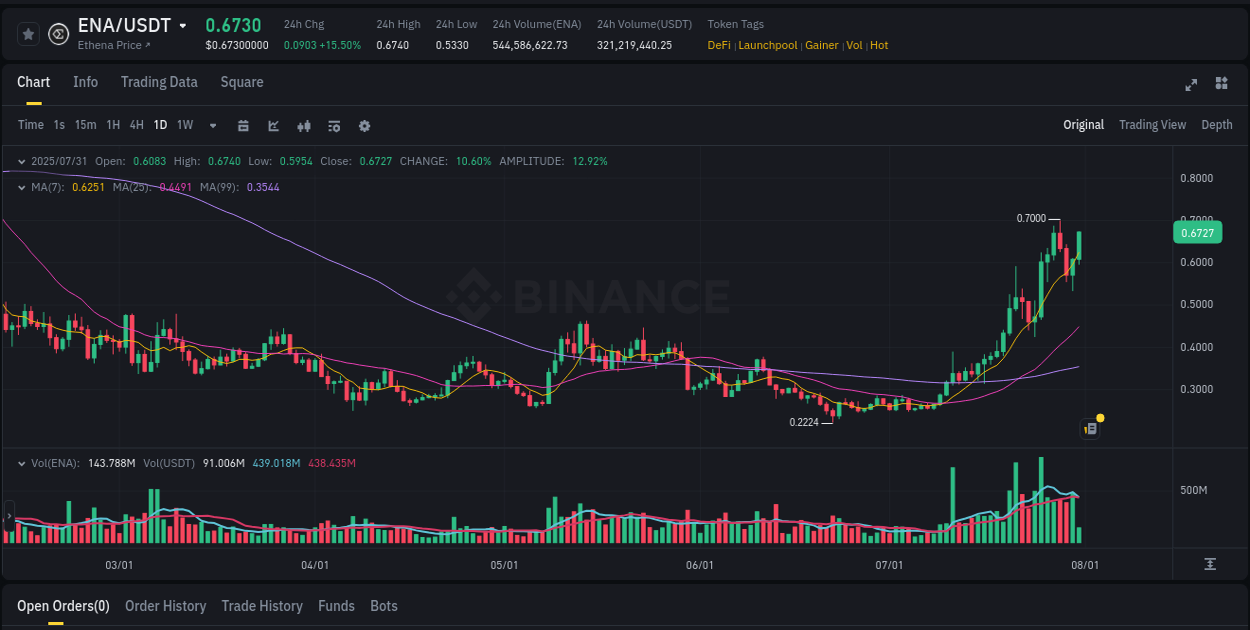Favorite ENA/USDT with the star icon
The image size is (1250, 630).
28,33
